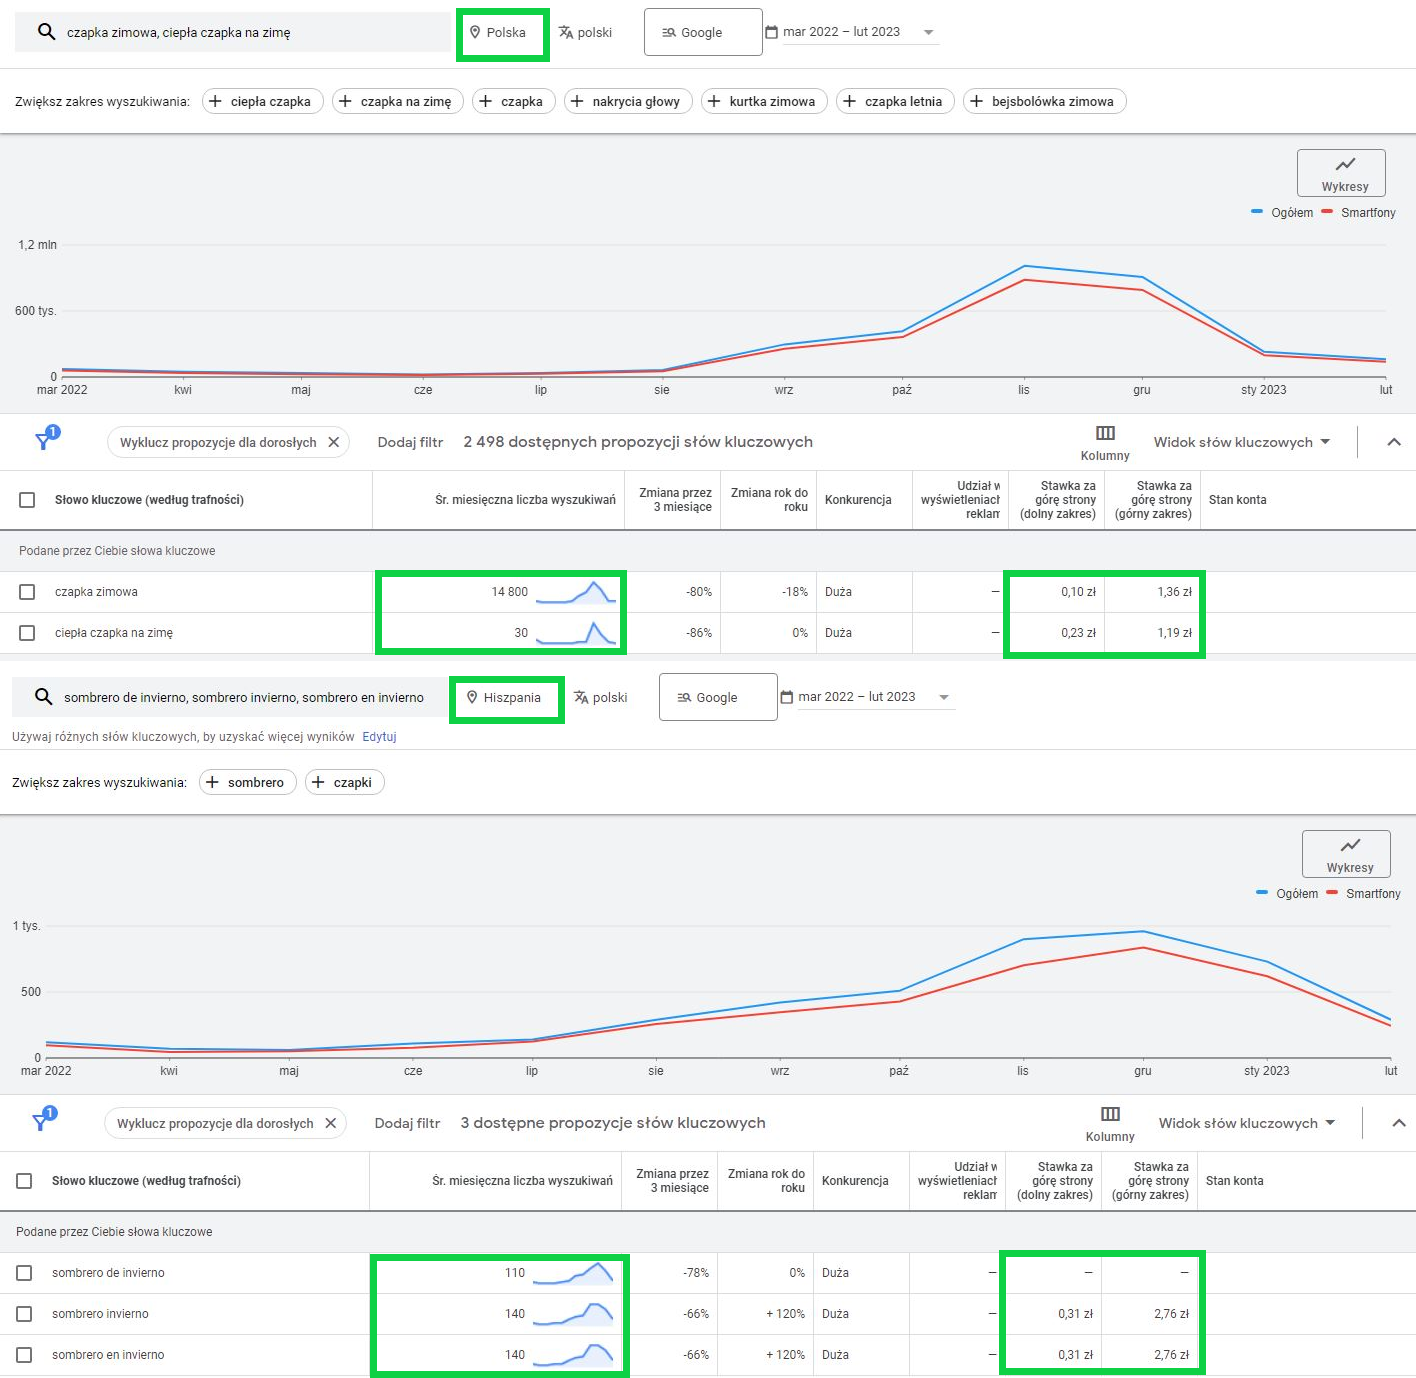Collapse the bottom table filter bar with its chevron

pyautogui.click(x=1399, y=1123)
